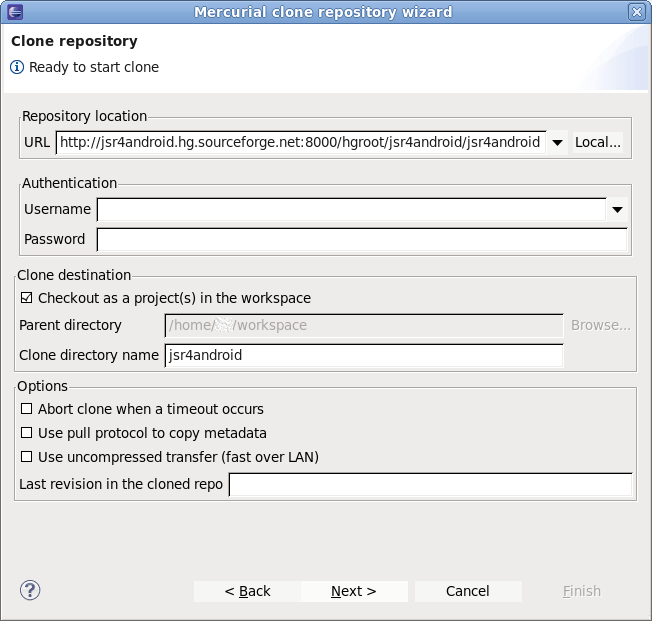652x621 pixels.
Task: Enable Abort clone when a timeout occurs
Action: 27,409
